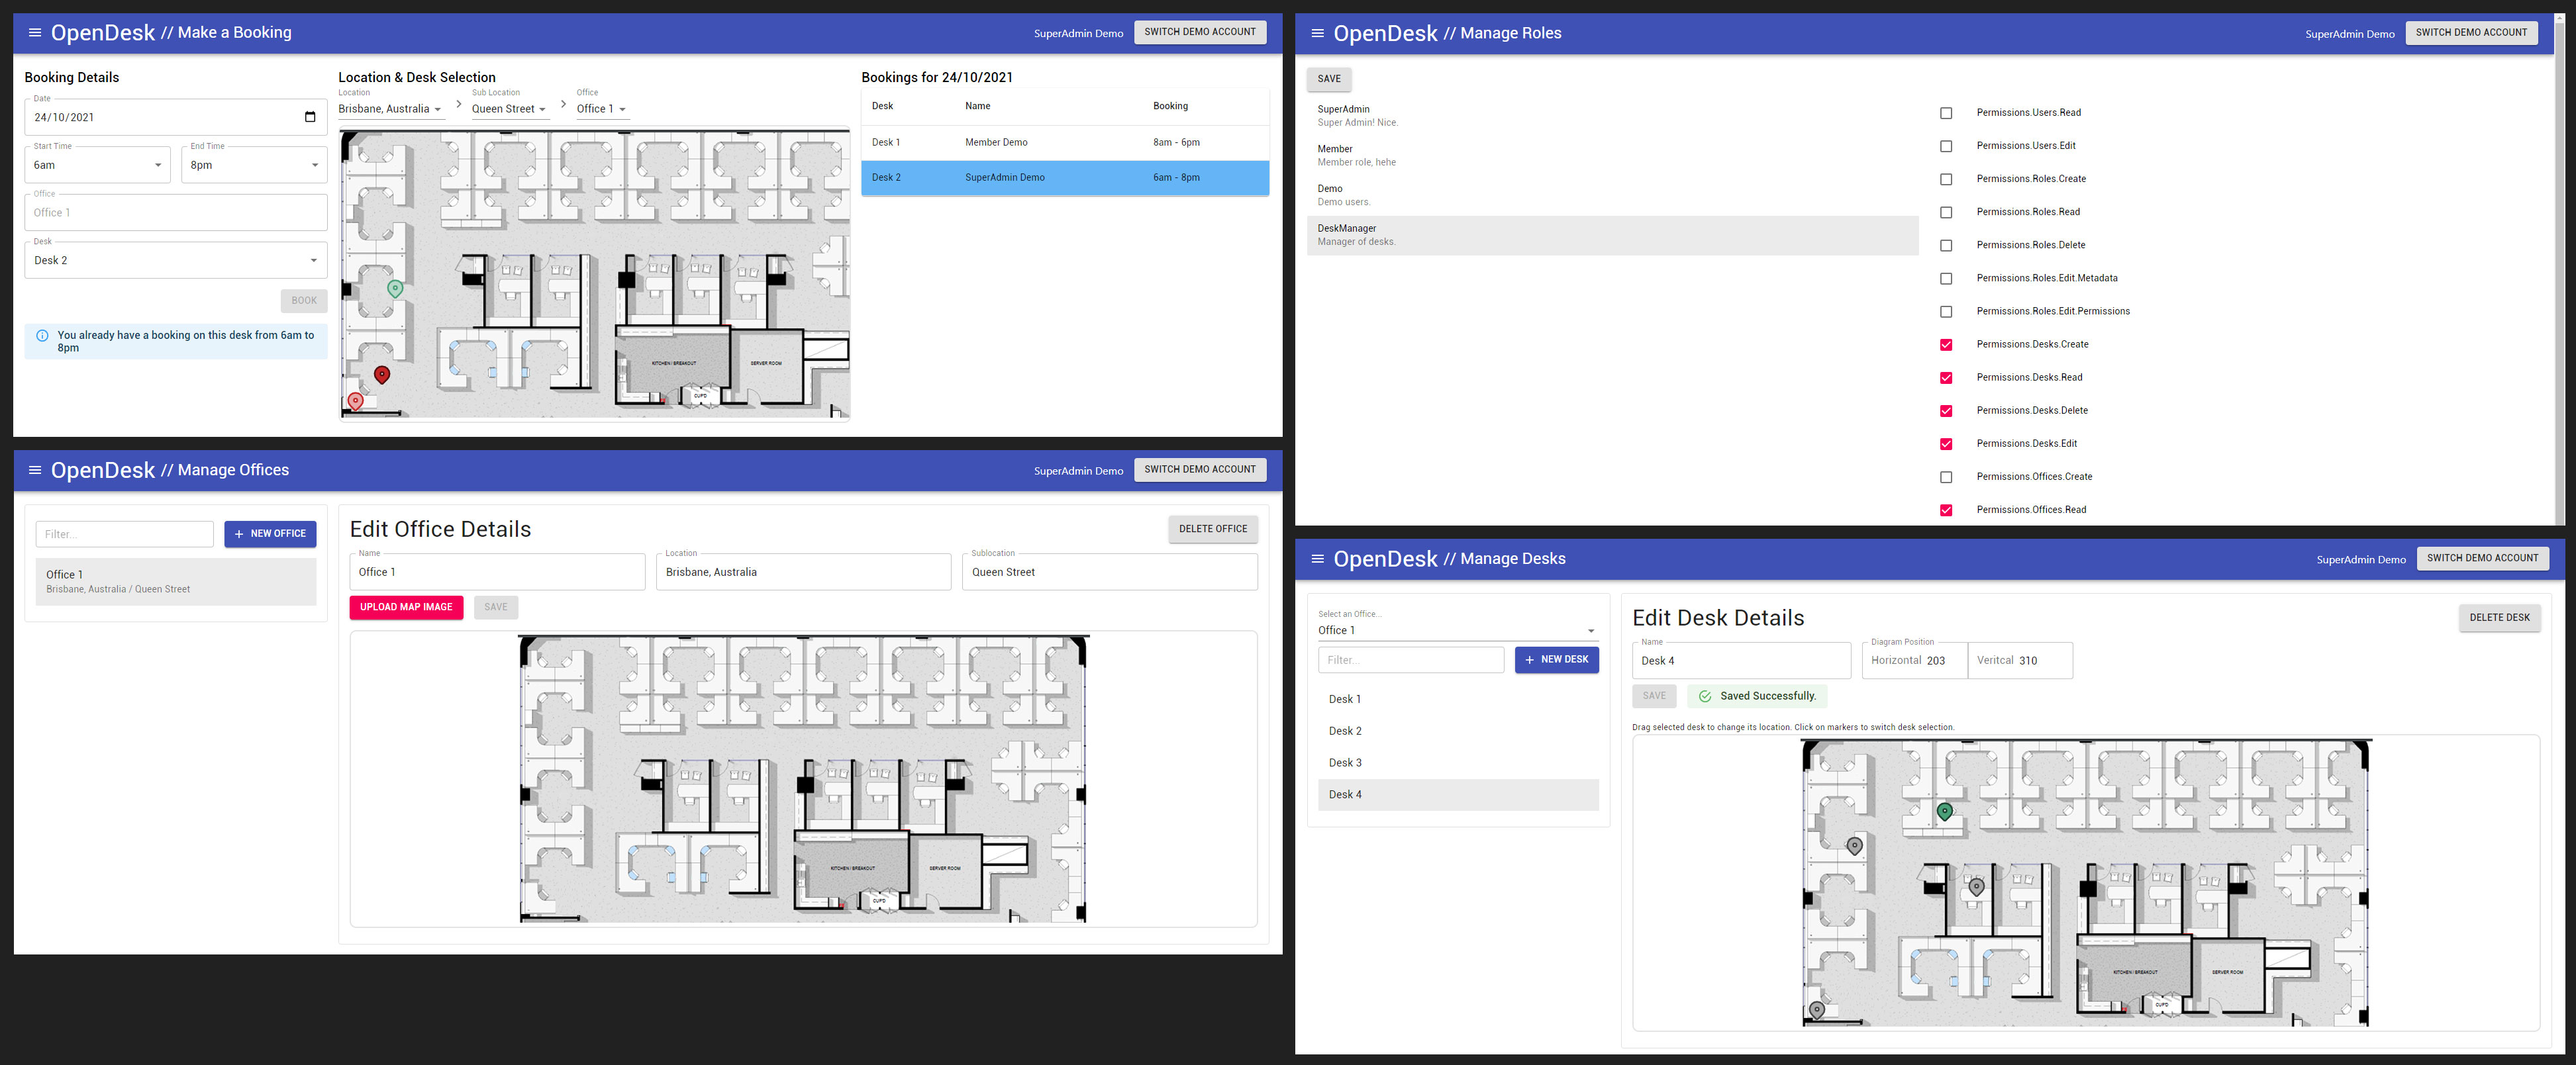
Task: Click green desk marker on Manage Desks map
Action: click(x=1944, y=811)
